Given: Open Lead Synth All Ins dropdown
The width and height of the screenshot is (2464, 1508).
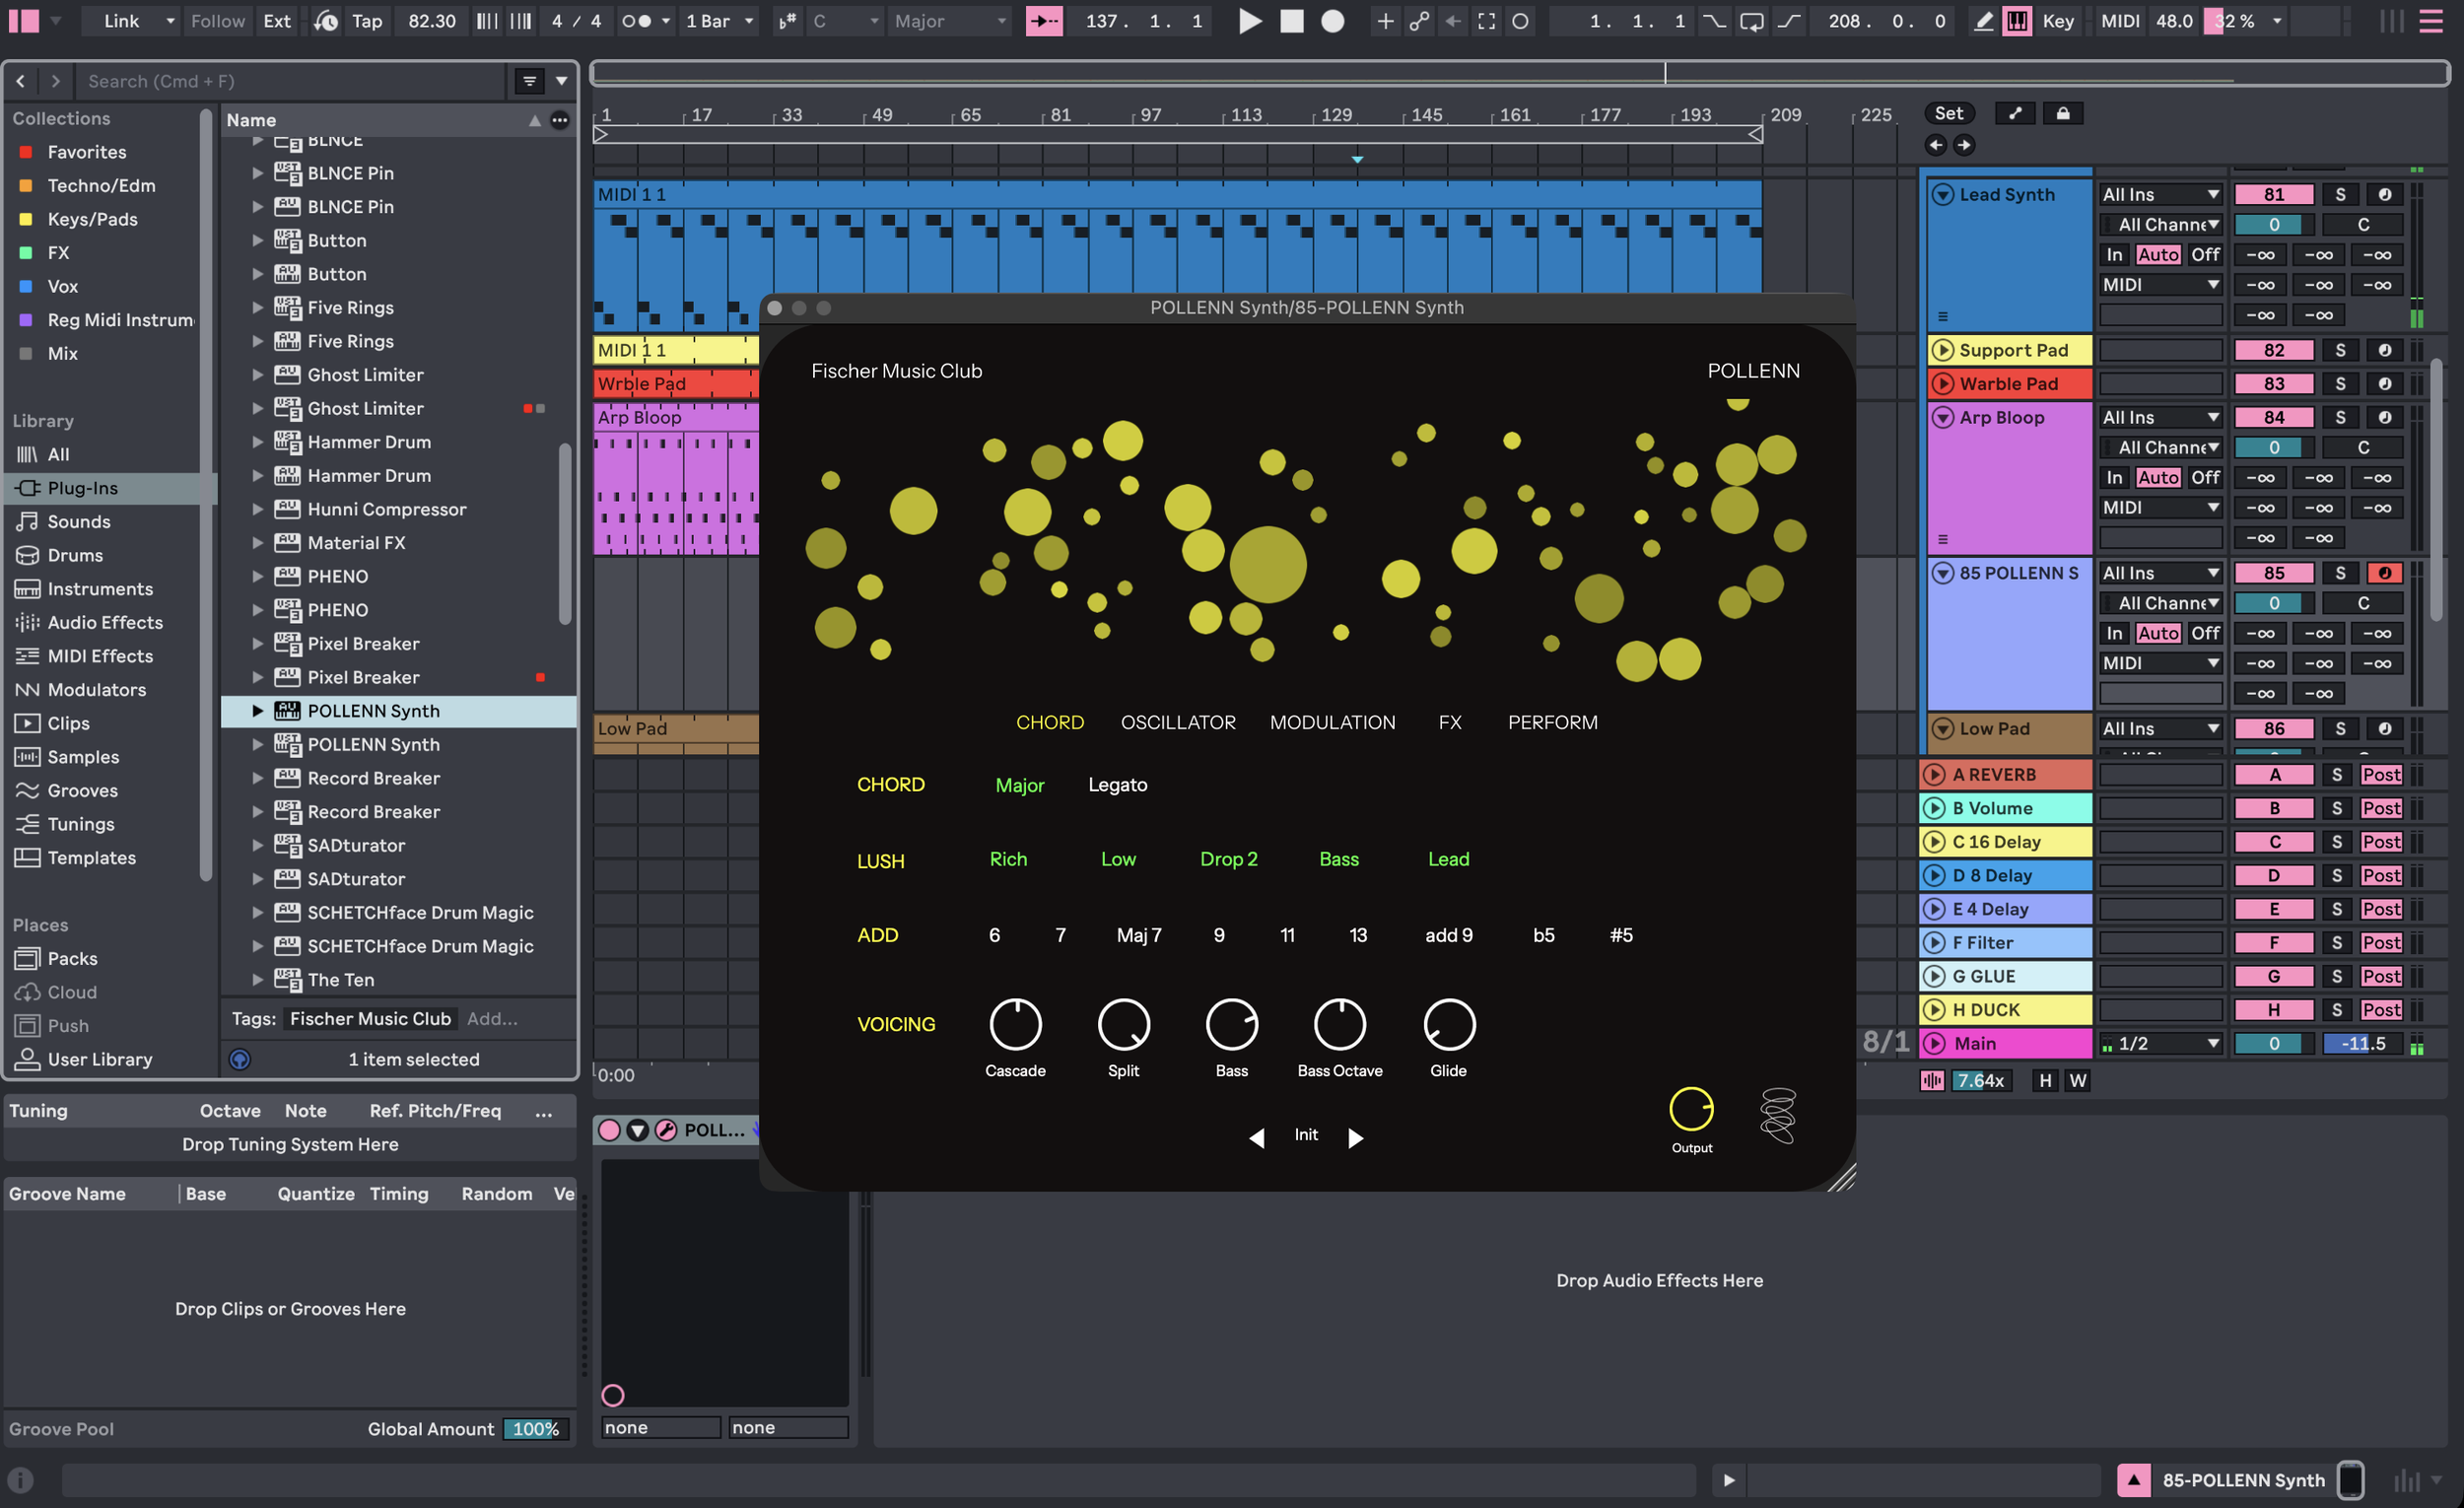Looking at the screenshot, I should coord(2160,195).
